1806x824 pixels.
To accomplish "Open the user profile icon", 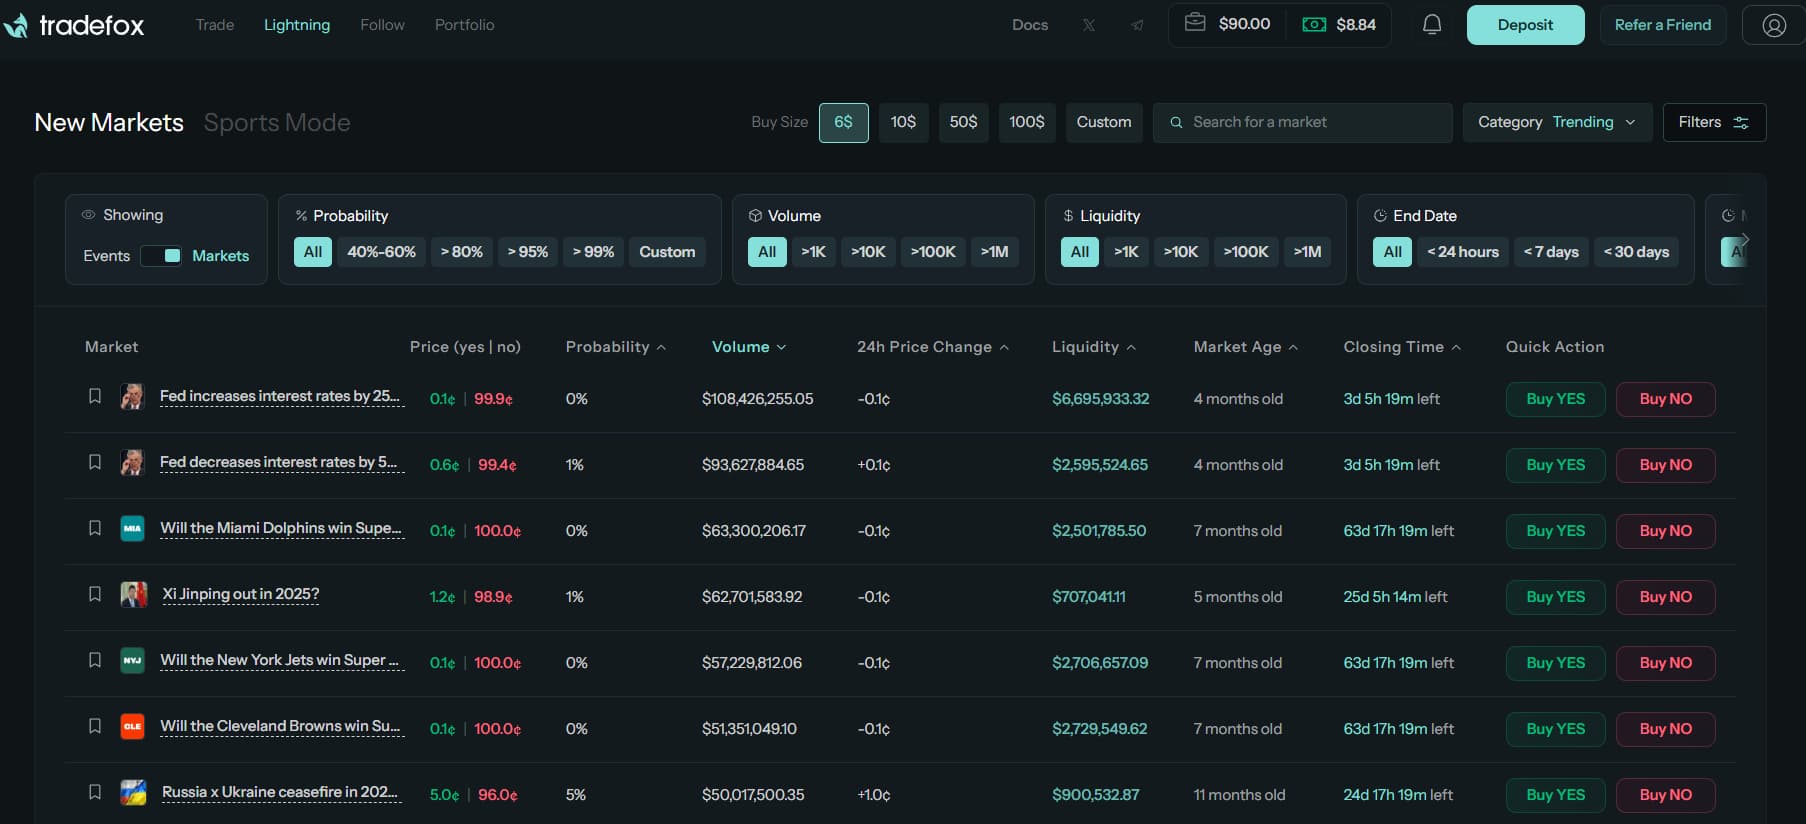I will tap(1774, 25).
